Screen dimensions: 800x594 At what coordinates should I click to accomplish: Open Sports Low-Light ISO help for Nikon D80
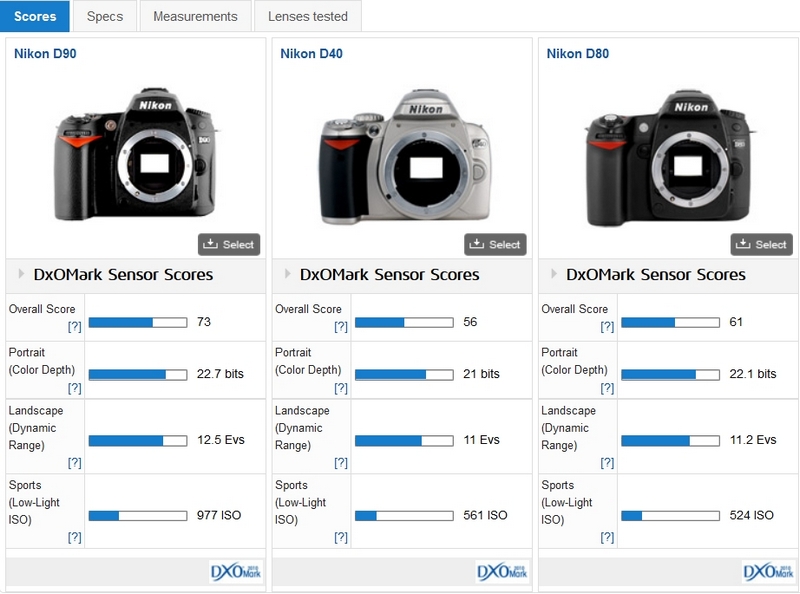(607, 537)
